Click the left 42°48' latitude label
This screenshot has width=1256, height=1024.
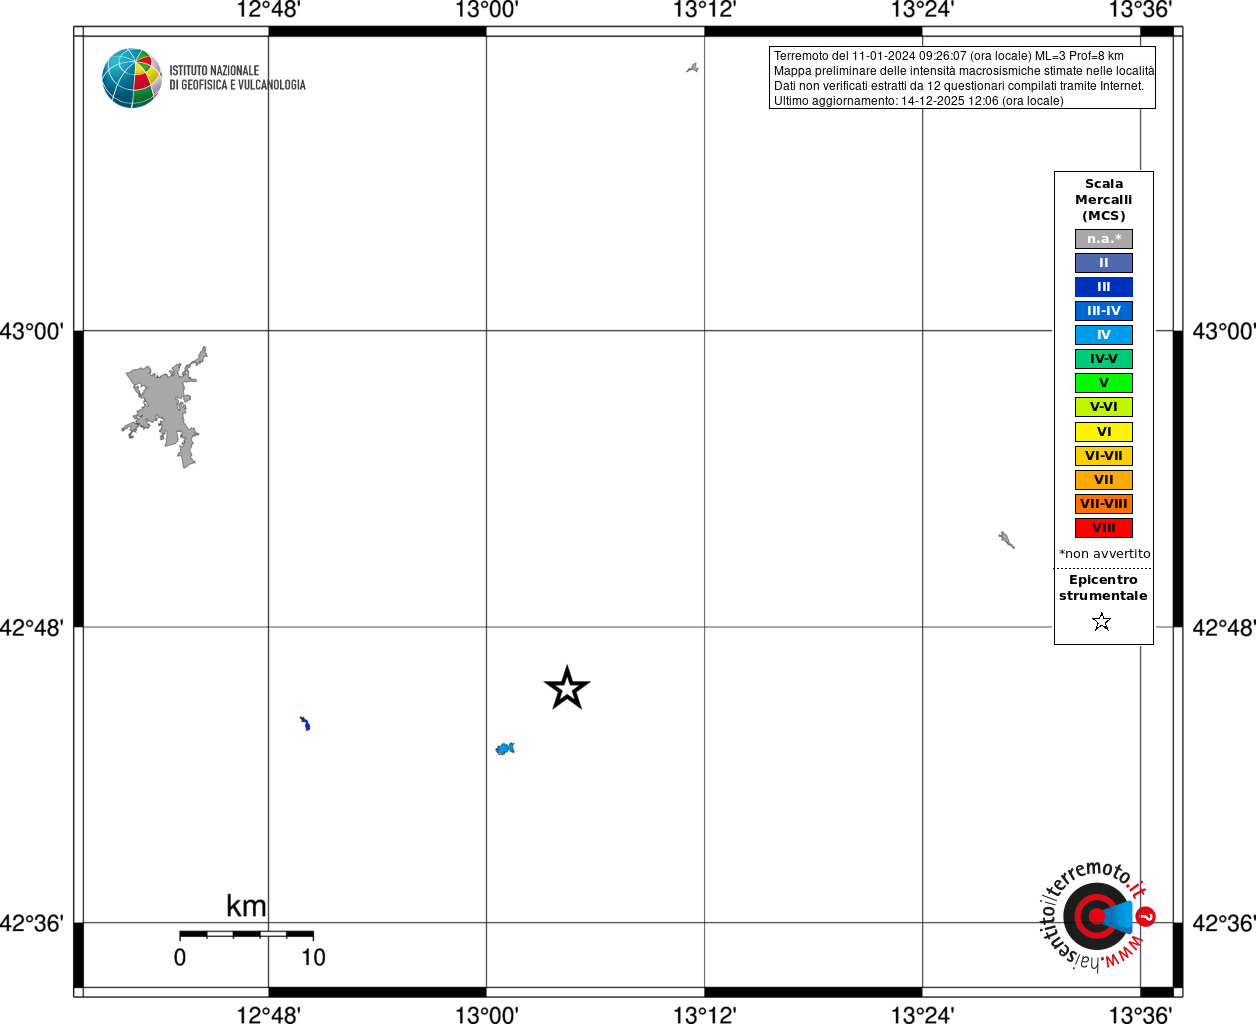point(31,628)
